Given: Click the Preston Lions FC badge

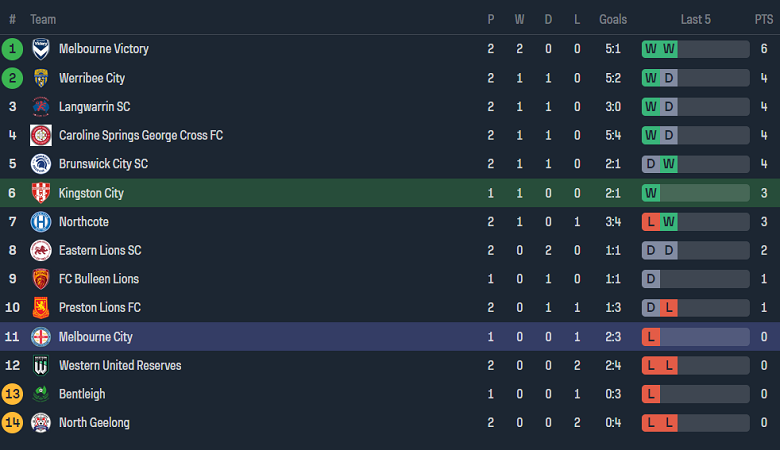Looking at the screenshot, I should (41, 308).
